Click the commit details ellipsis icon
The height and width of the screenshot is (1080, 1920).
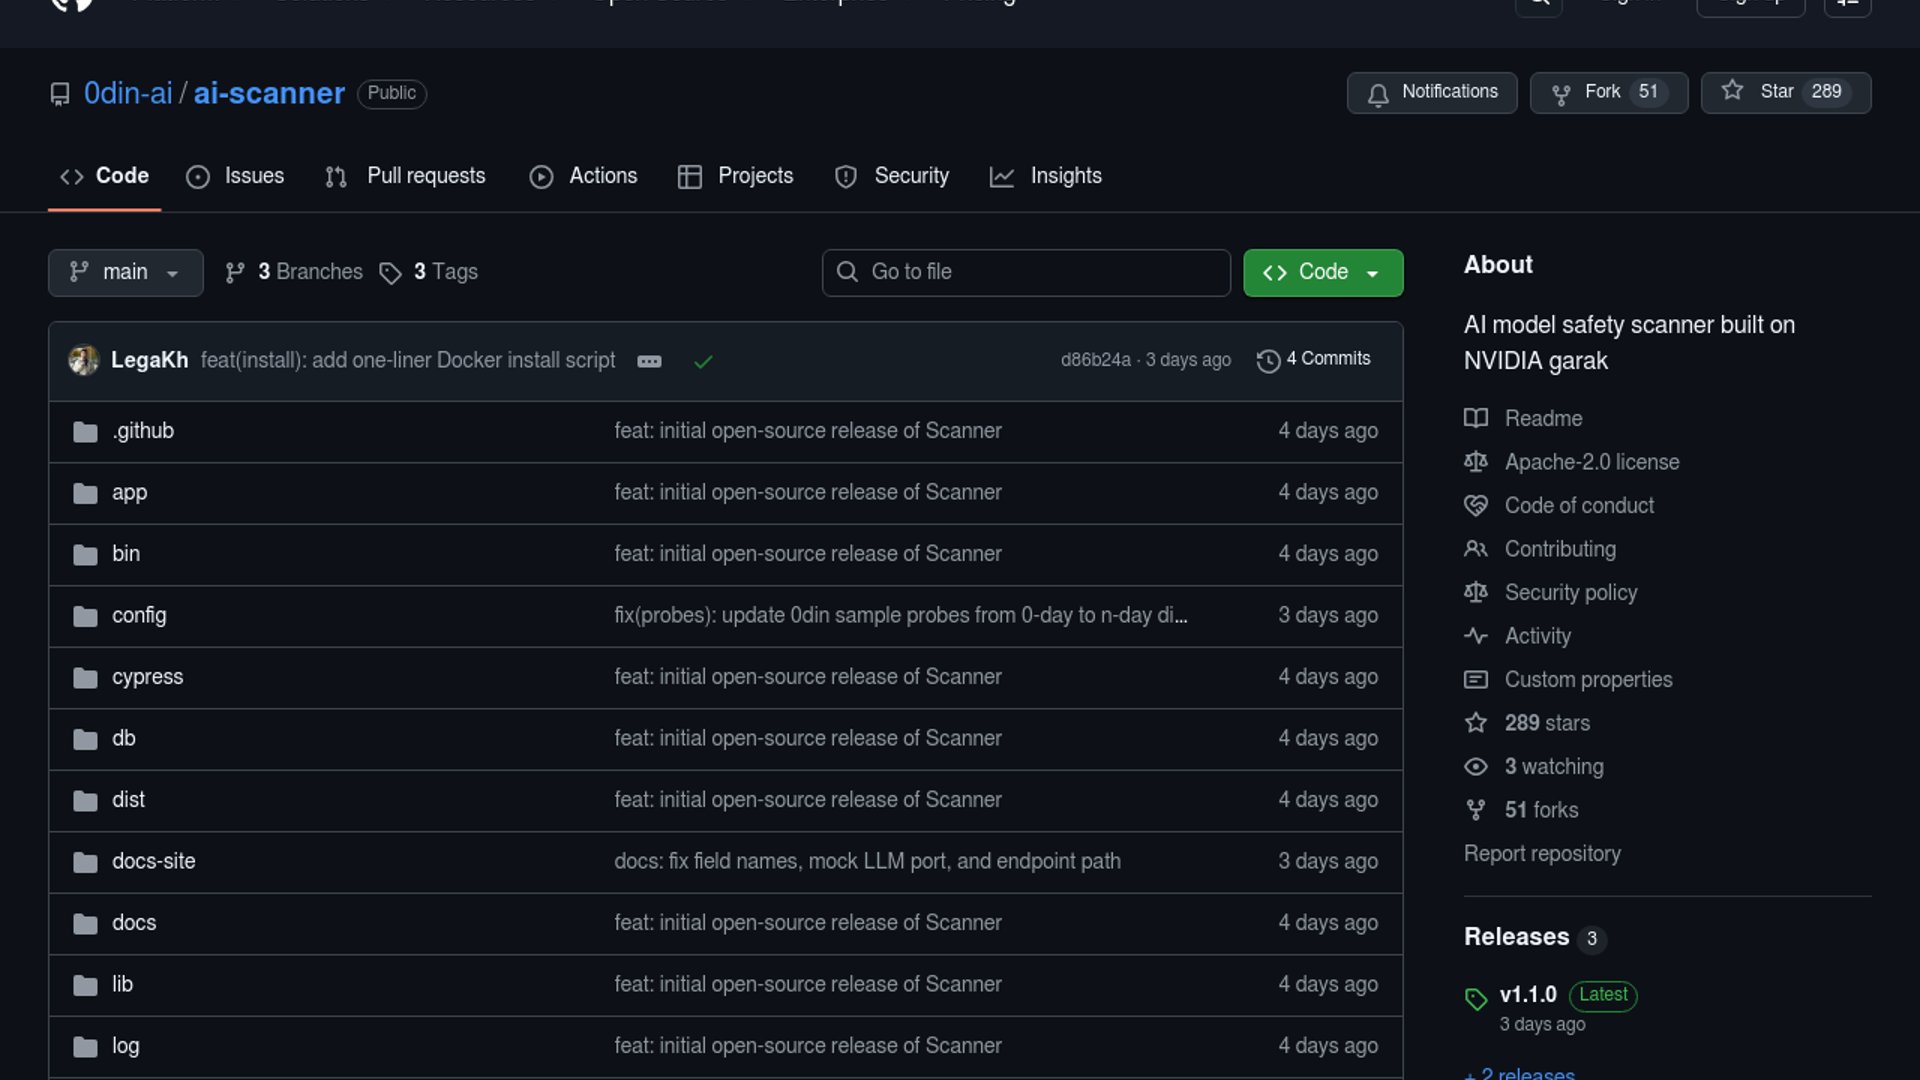649,361
